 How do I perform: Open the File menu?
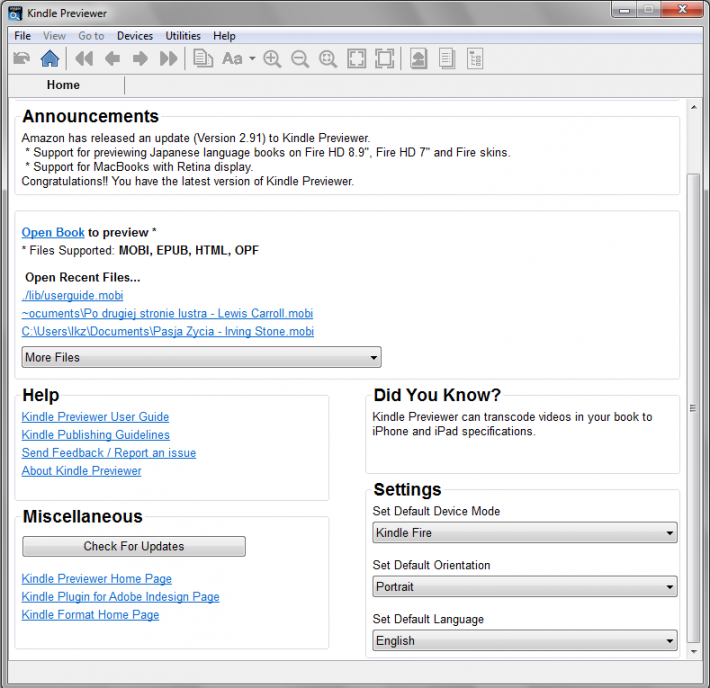pos(23,36)
